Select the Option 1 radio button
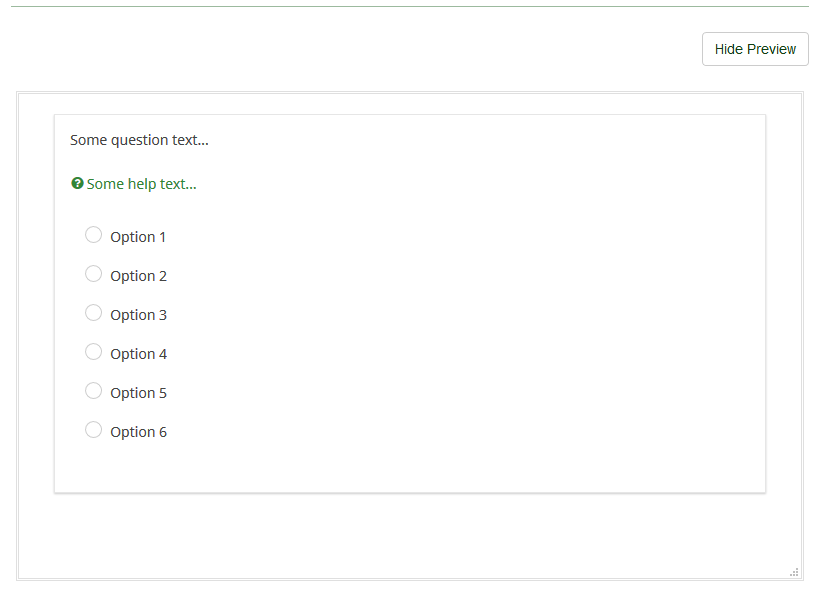The image size is (815, 592). (x=93, y=235)
